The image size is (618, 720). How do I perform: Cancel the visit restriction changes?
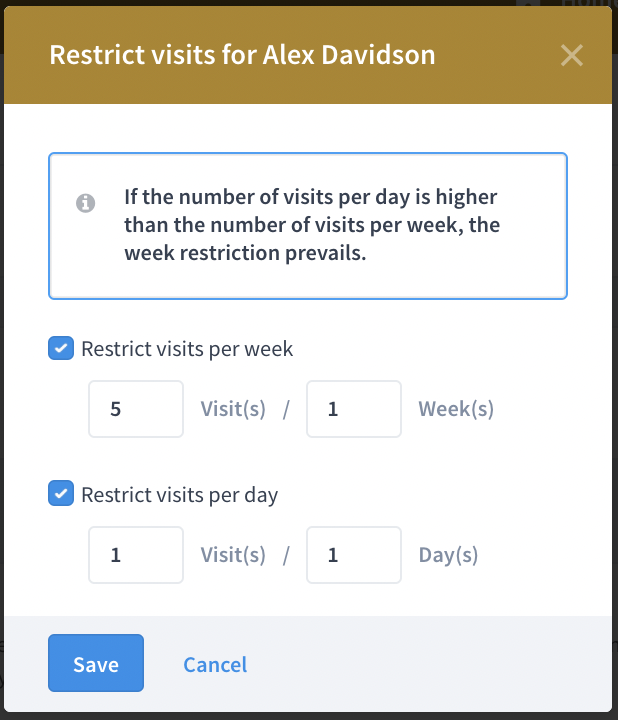click(x=215, y=664)
